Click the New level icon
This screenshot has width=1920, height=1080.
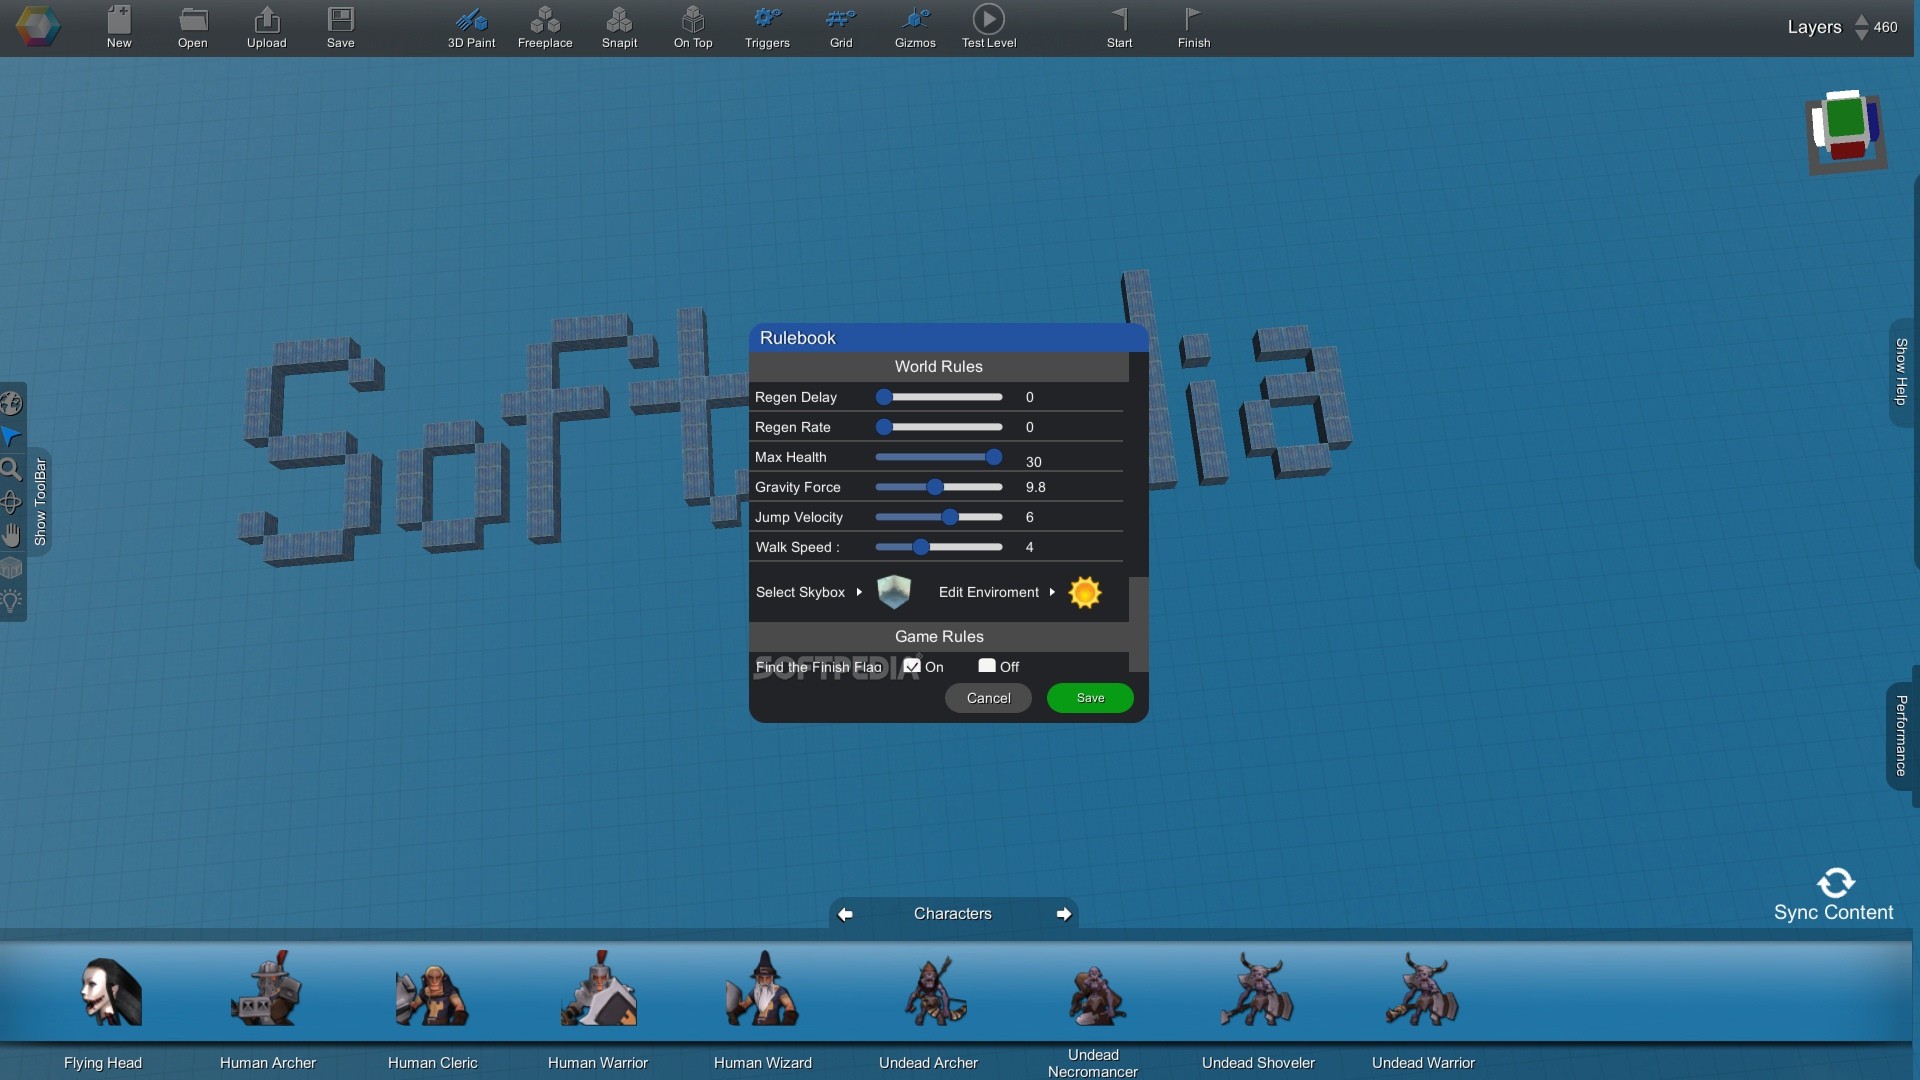coord(119,27)
